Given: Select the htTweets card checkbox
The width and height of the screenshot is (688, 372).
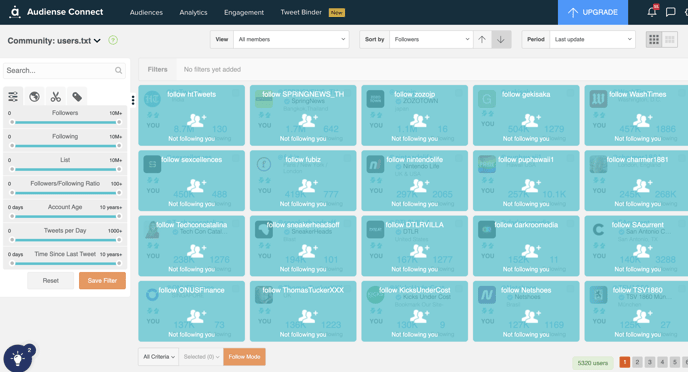Looking at the screenshot, I should [x=236, y=93].
